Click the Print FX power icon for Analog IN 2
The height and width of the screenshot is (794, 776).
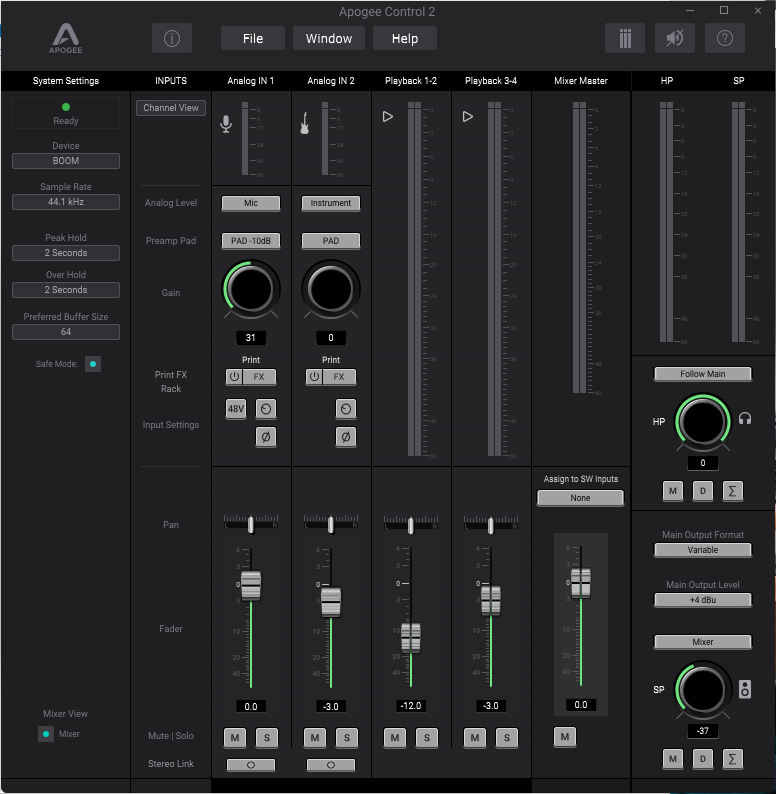coord(314,377)
